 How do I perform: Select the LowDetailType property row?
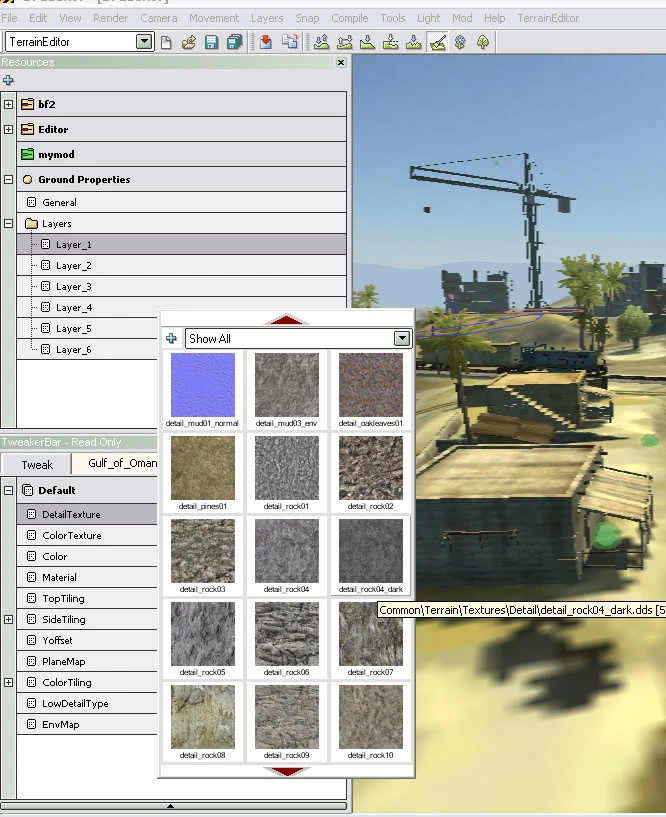pyautogui.click(x=87, y=703)
